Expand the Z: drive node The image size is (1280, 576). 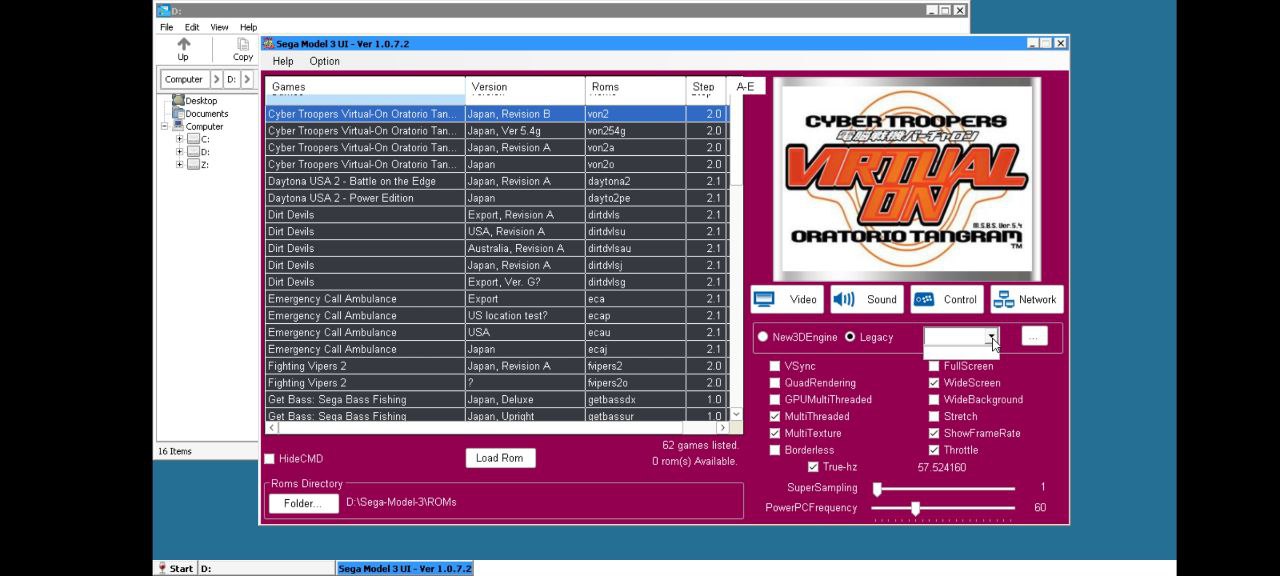pos(180,165)
